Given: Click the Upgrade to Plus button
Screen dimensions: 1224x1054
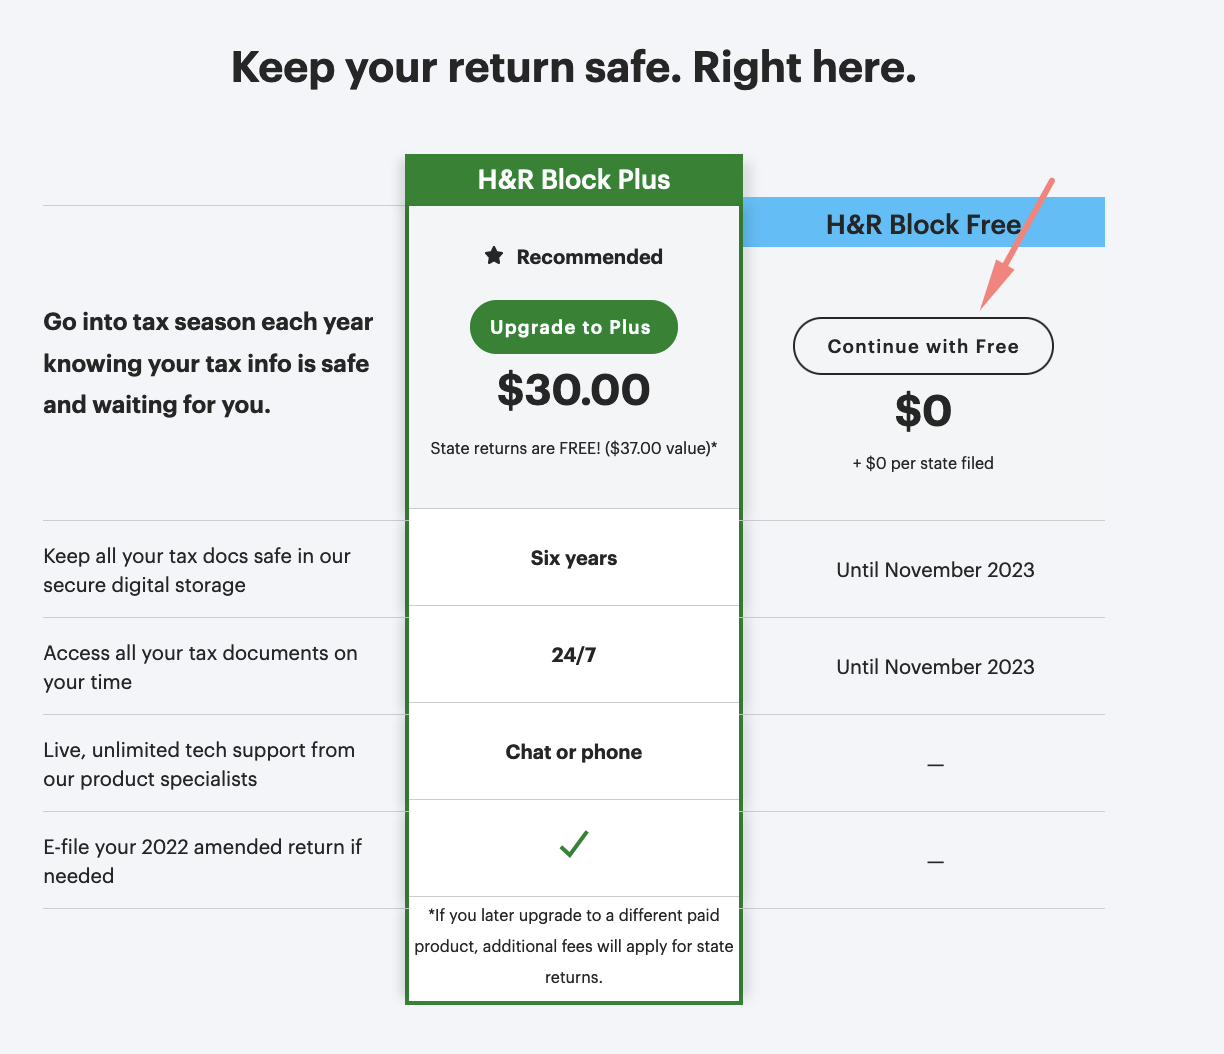Looking at the screenshot, I should [x=573, y=327].
